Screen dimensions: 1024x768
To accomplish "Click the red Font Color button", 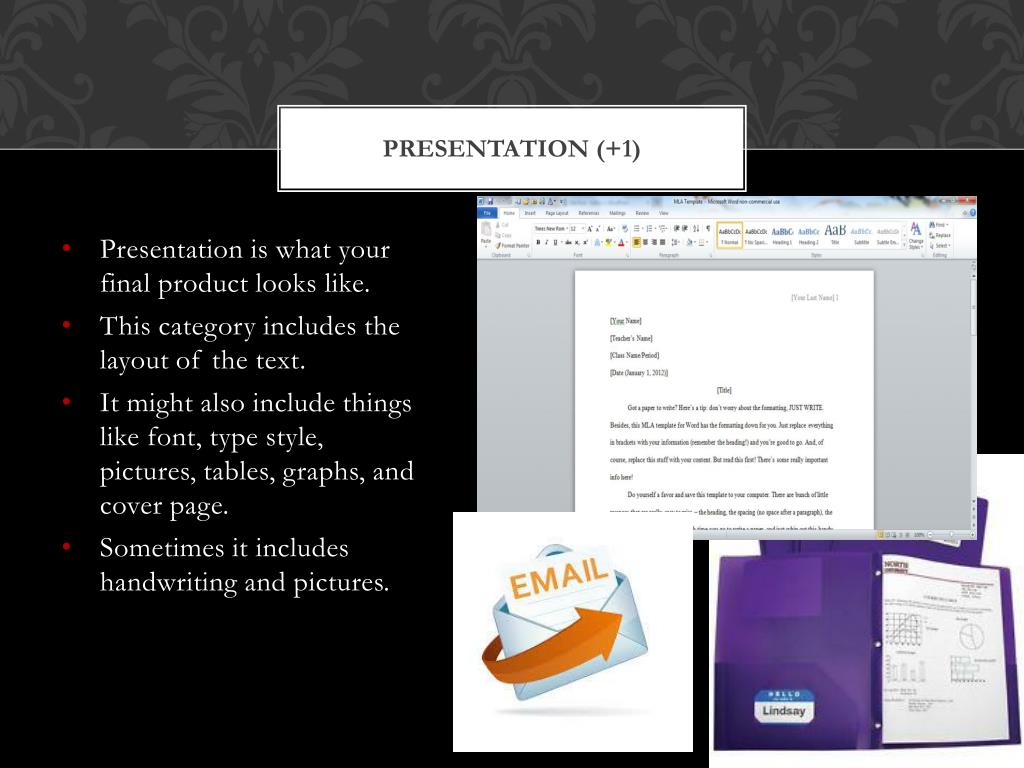I will [621, 242].
